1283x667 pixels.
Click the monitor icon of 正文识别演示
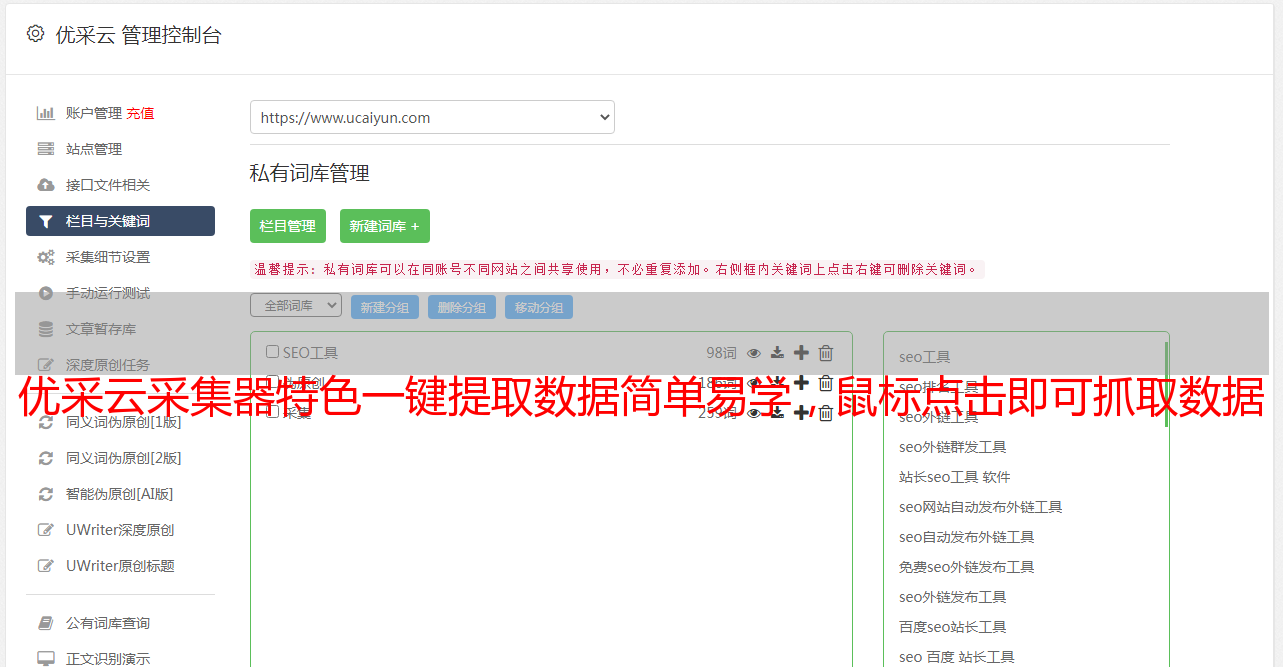[46, 659]
